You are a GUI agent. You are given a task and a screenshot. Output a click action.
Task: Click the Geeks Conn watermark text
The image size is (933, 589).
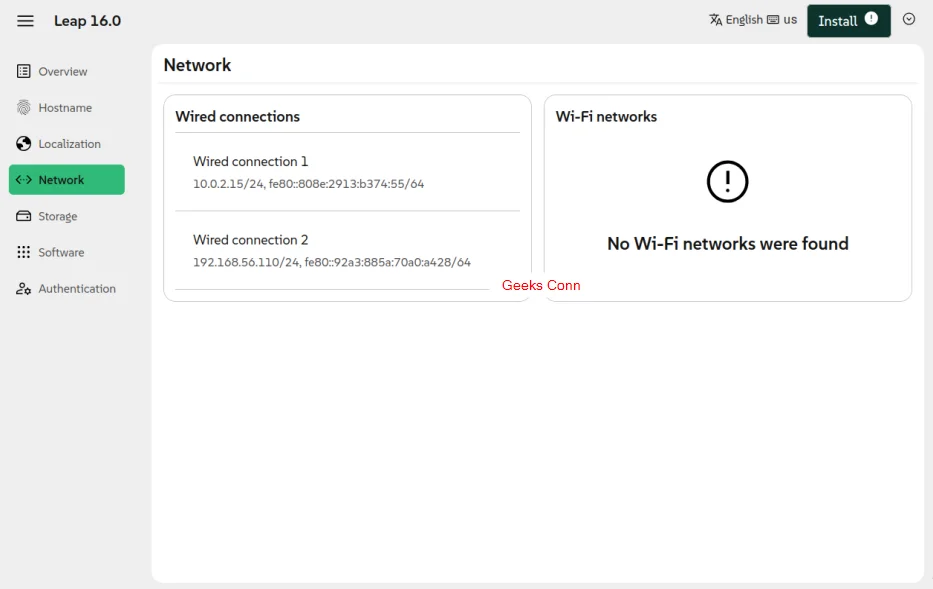pos(541,285)
